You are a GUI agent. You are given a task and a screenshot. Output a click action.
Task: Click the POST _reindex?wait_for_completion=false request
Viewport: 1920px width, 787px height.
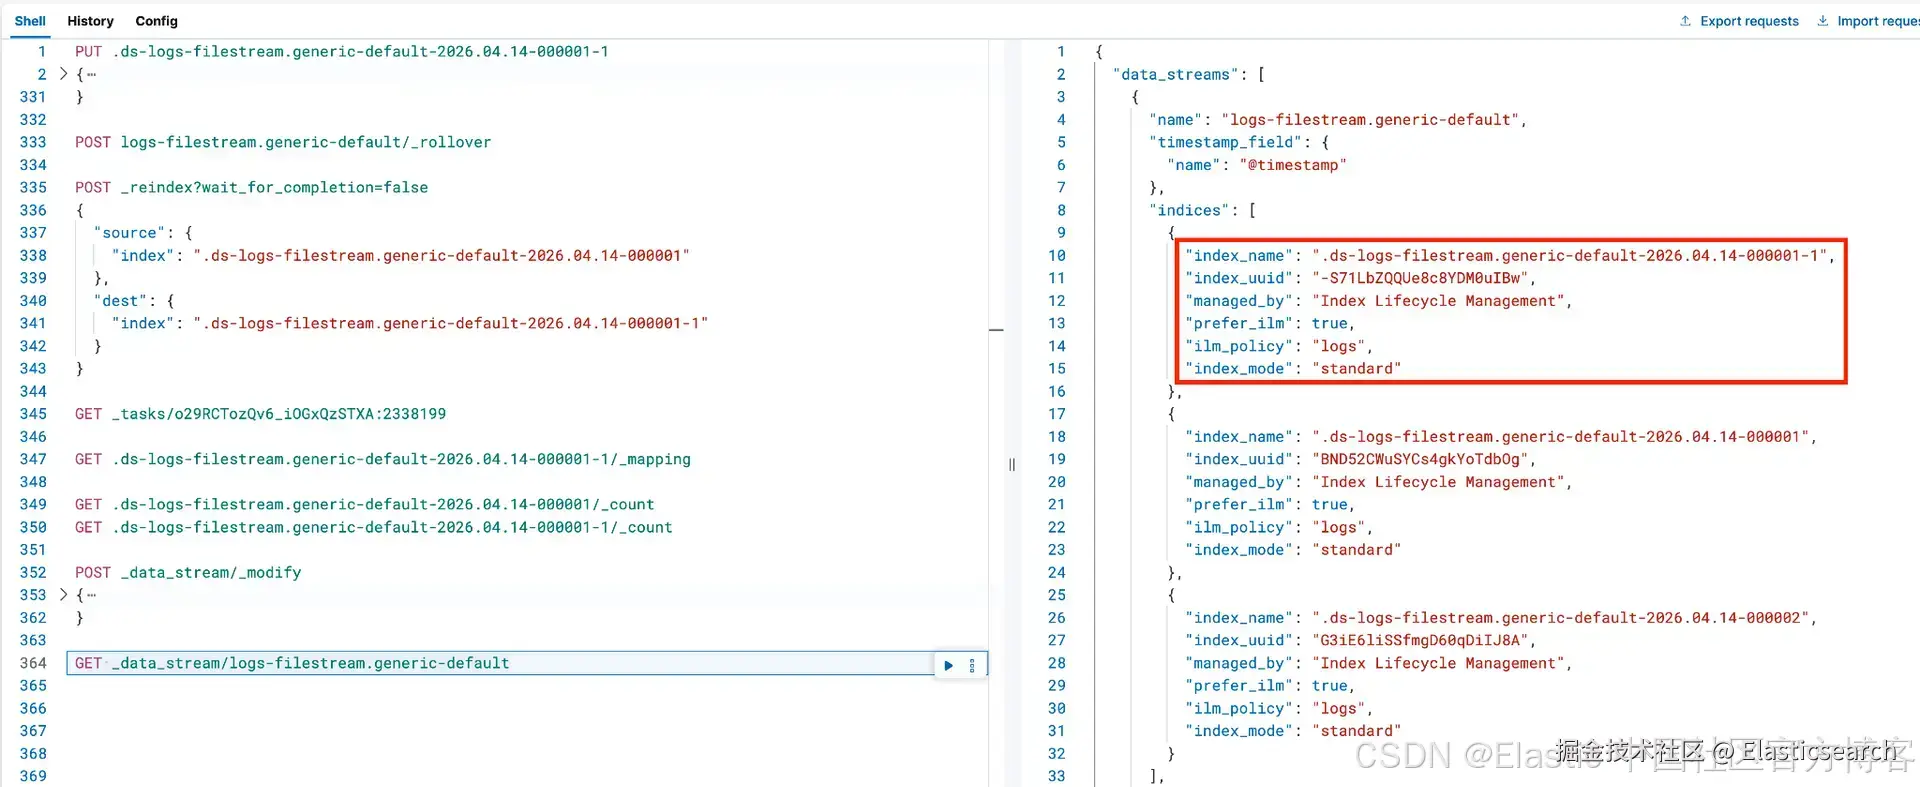pyautogui.click(x=251, y=188)
